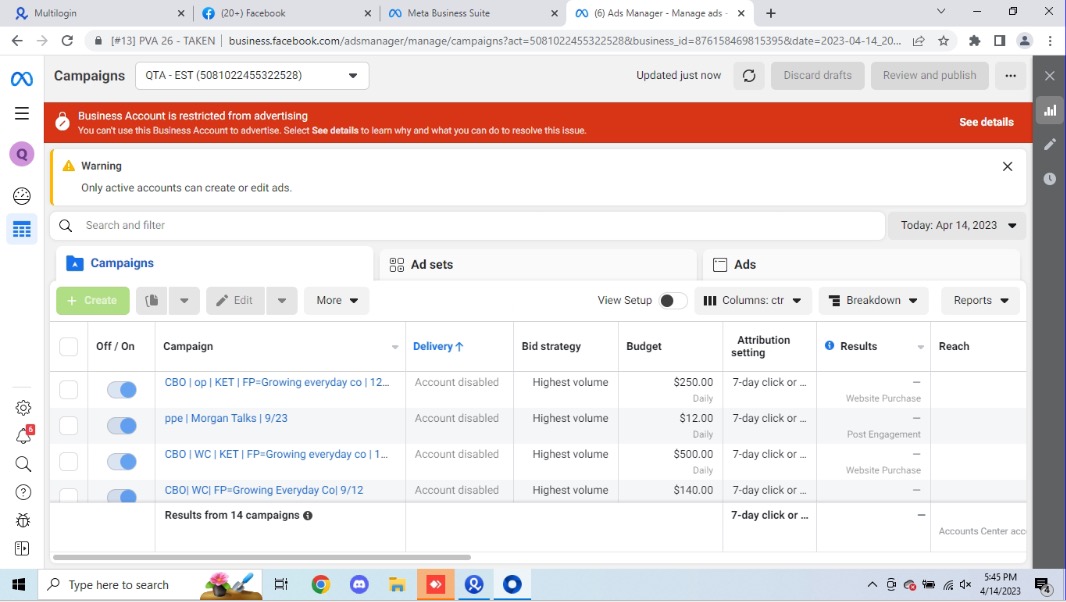Image resolution: width=1066 pixels, height=602 pixels.
Task: Open Account overview gauge icon
Action: (x=22, y=196)
